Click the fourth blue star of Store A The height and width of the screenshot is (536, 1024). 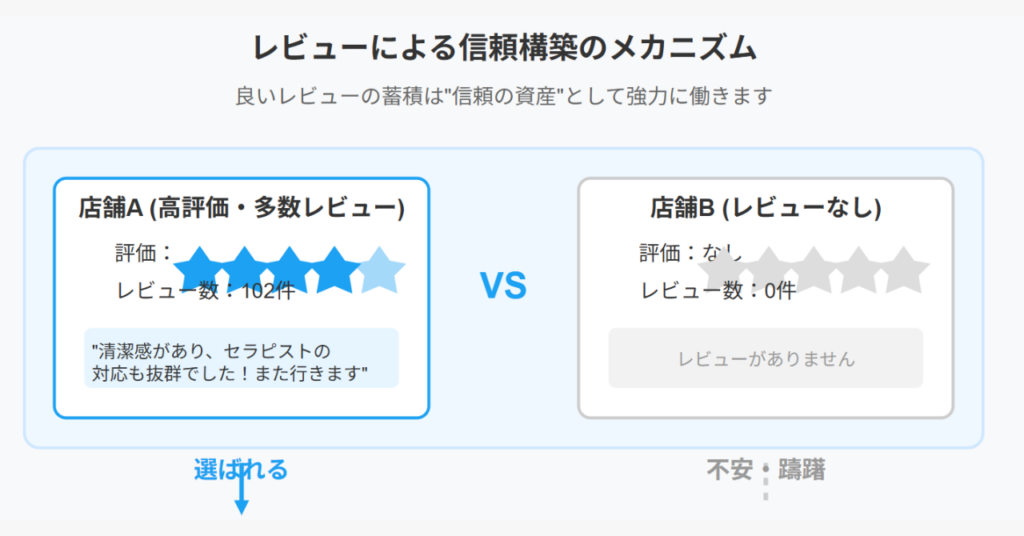[334, 270]
